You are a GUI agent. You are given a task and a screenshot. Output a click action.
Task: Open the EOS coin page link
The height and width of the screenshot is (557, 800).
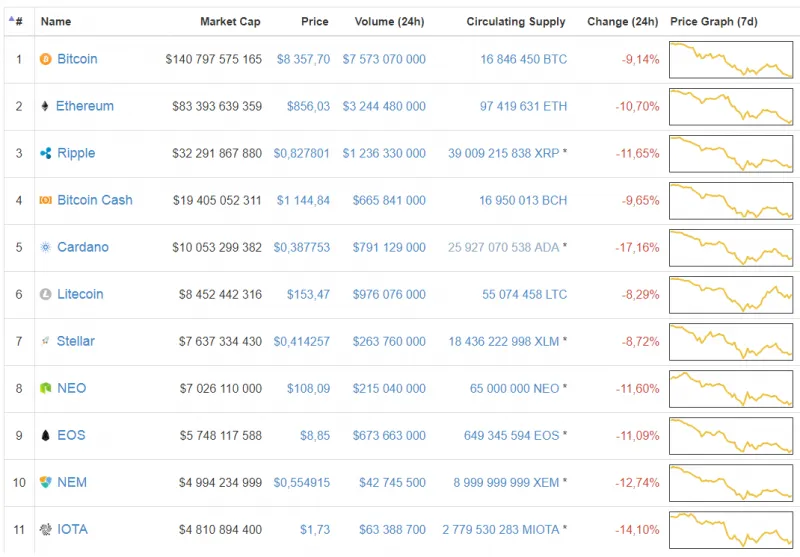(x=71, y=435)
